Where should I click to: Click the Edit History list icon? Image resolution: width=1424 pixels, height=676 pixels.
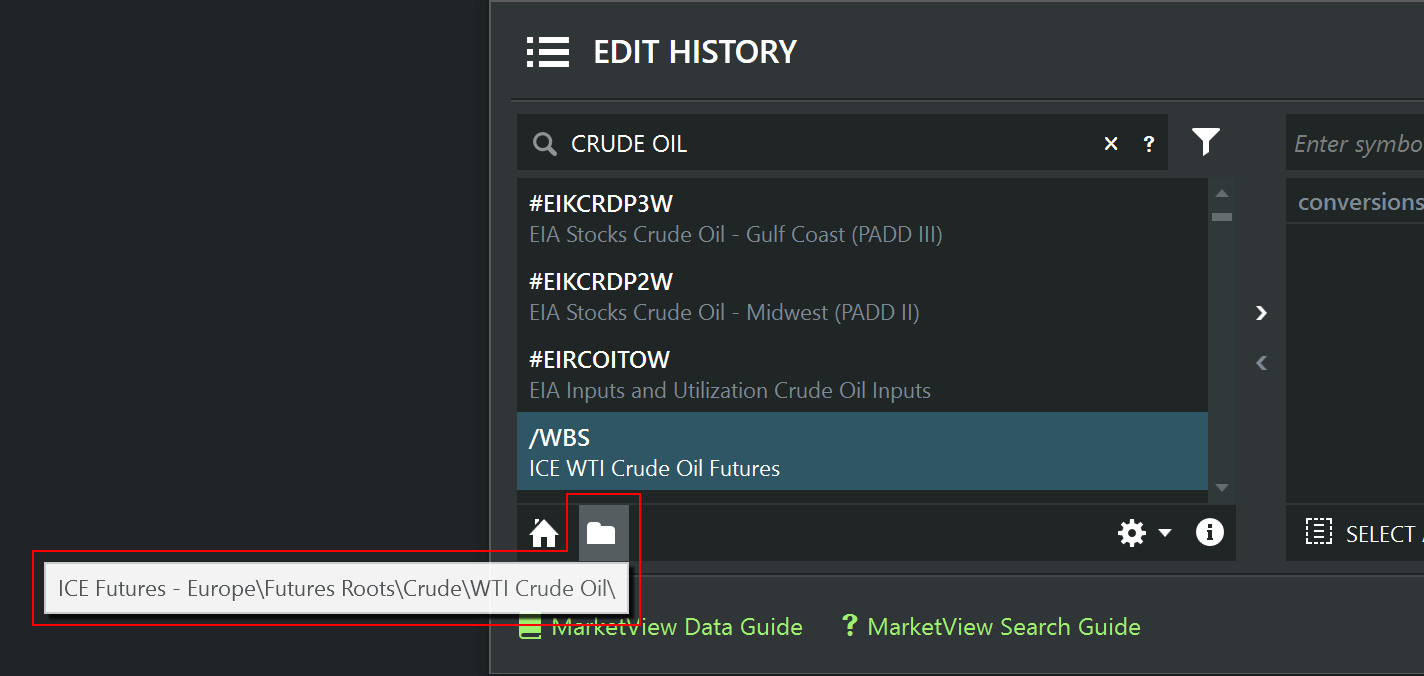548,52
